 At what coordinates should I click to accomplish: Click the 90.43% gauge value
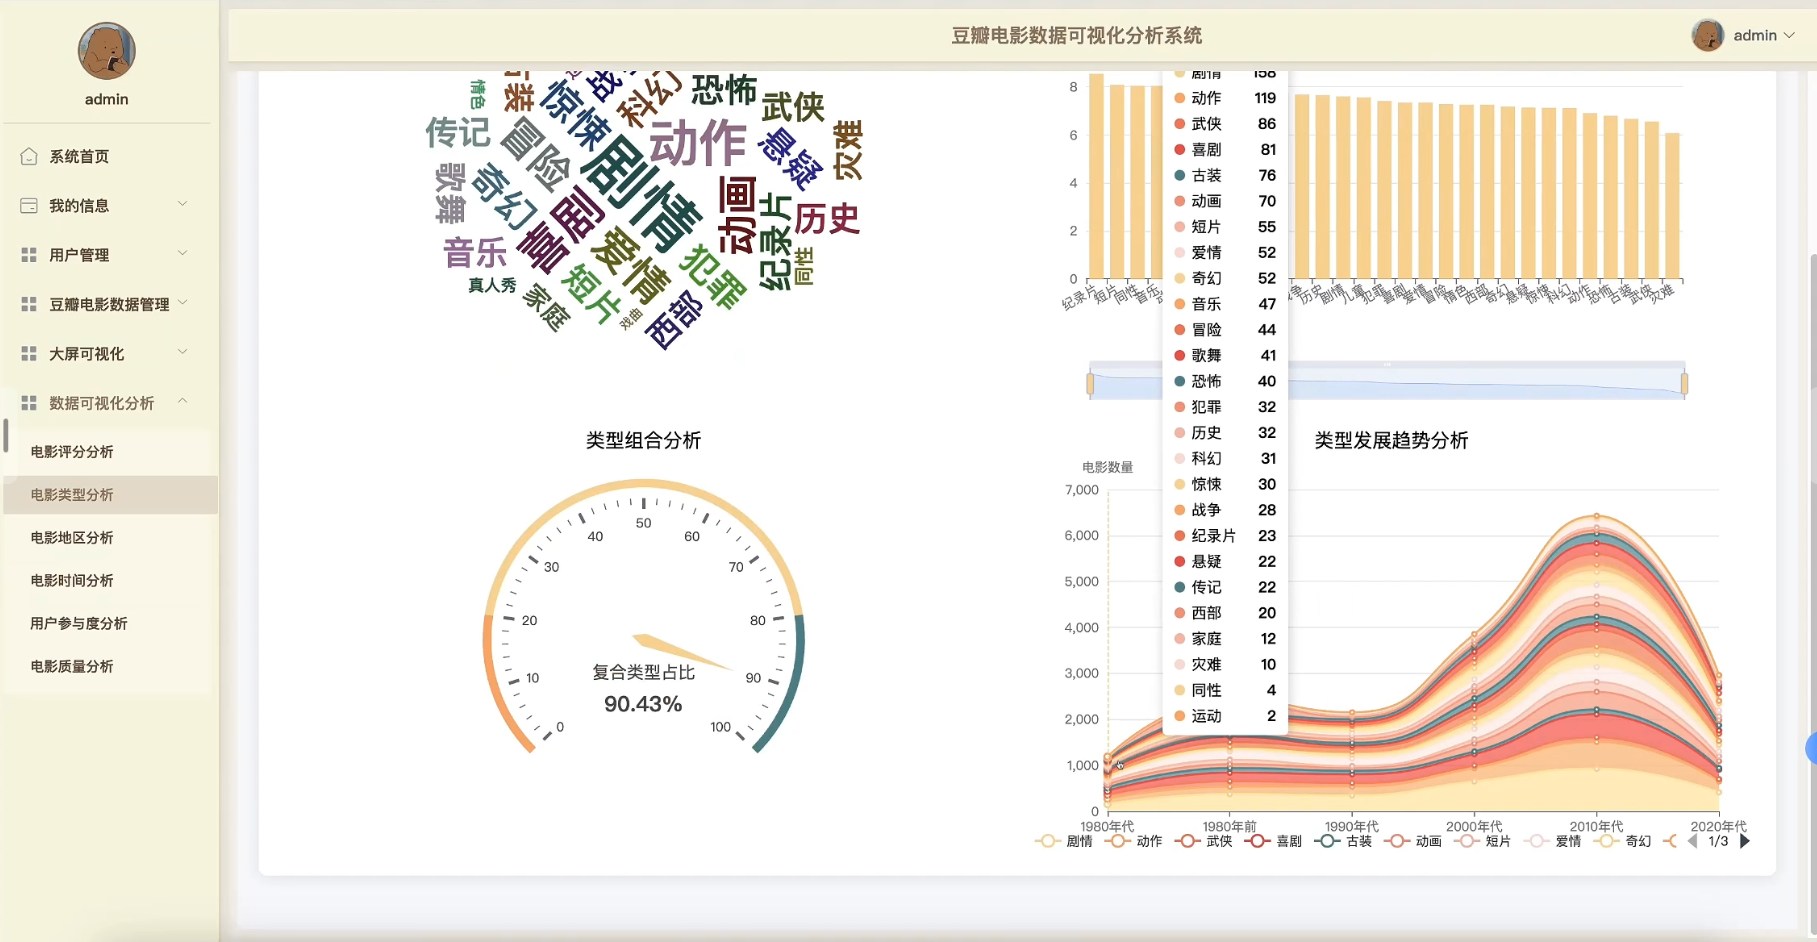[643, 704]
